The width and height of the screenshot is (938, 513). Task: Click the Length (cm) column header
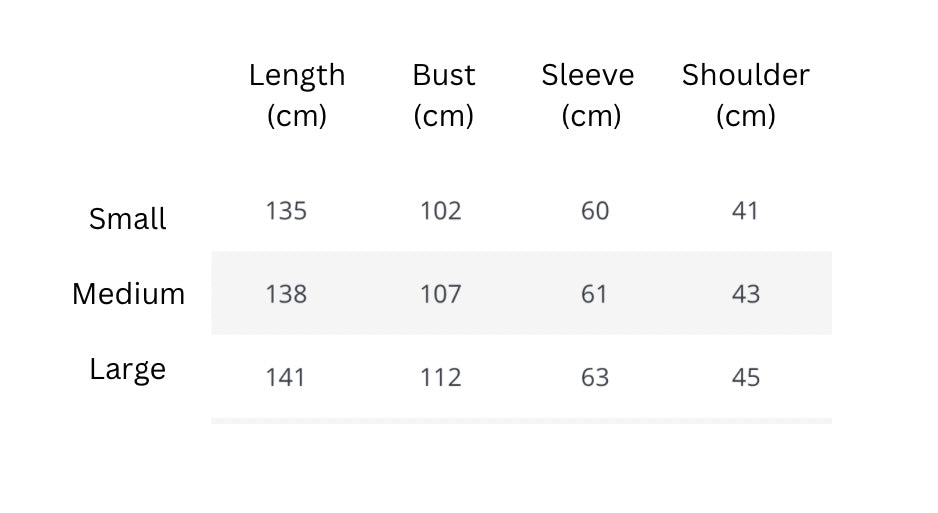click(x=297, y=95)
